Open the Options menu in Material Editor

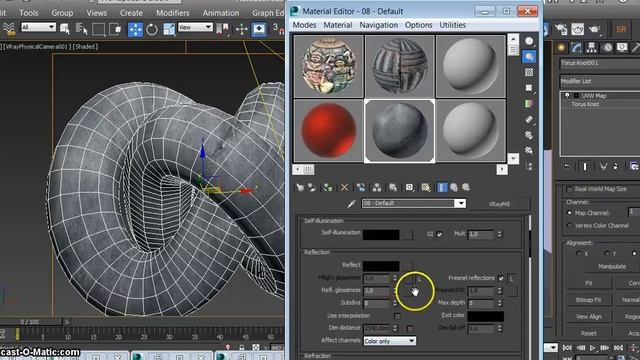[x=418, y=25]
